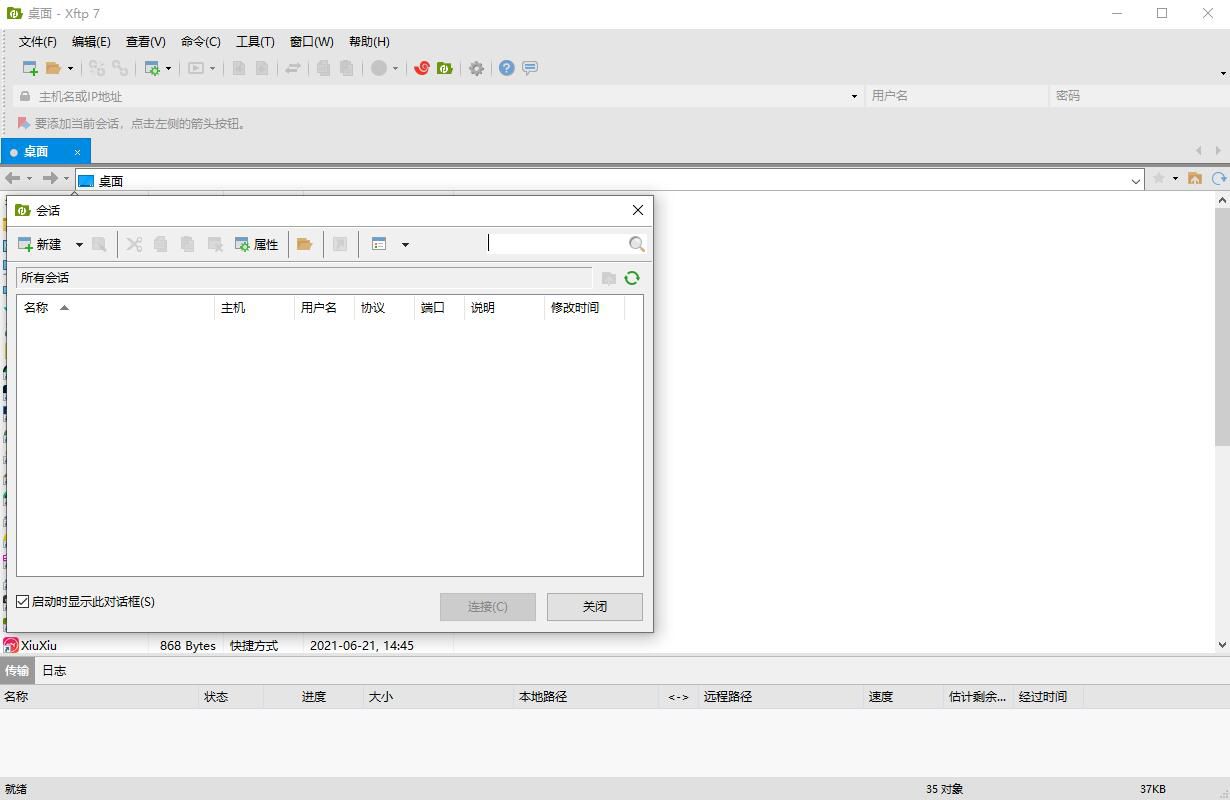Click the search box in sessions dialog
The height and width of the screenshot is (800, 1230).
pyautogui.click(x=557, y=243)
